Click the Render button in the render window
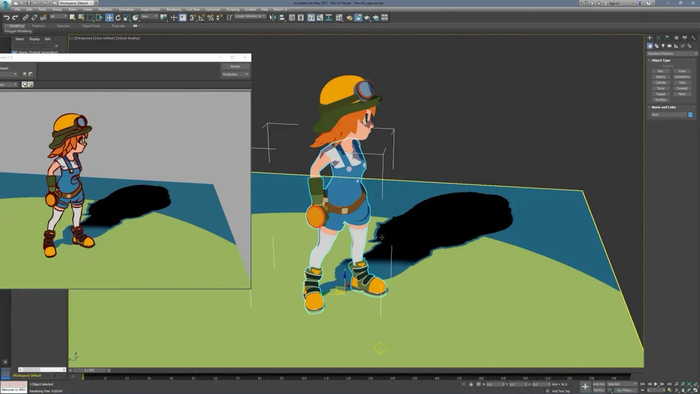 coord(235,66)
